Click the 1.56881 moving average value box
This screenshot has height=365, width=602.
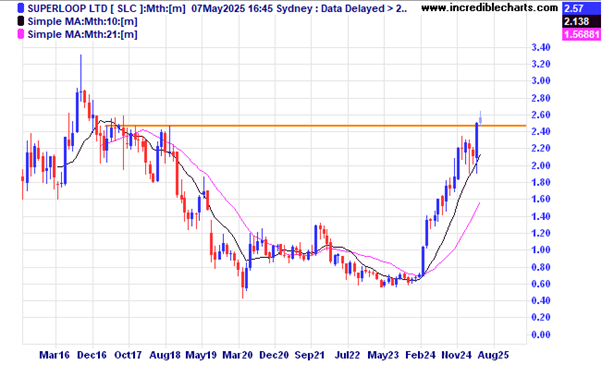pos(582,34)
